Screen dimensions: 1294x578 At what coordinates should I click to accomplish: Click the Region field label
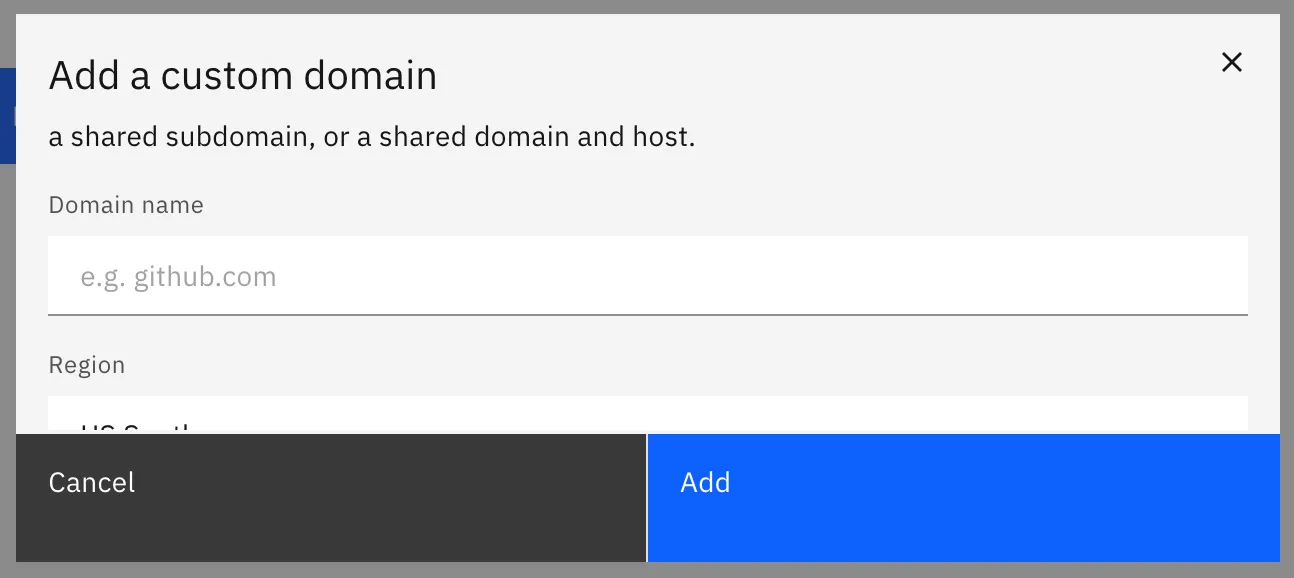tap(87, 365)
